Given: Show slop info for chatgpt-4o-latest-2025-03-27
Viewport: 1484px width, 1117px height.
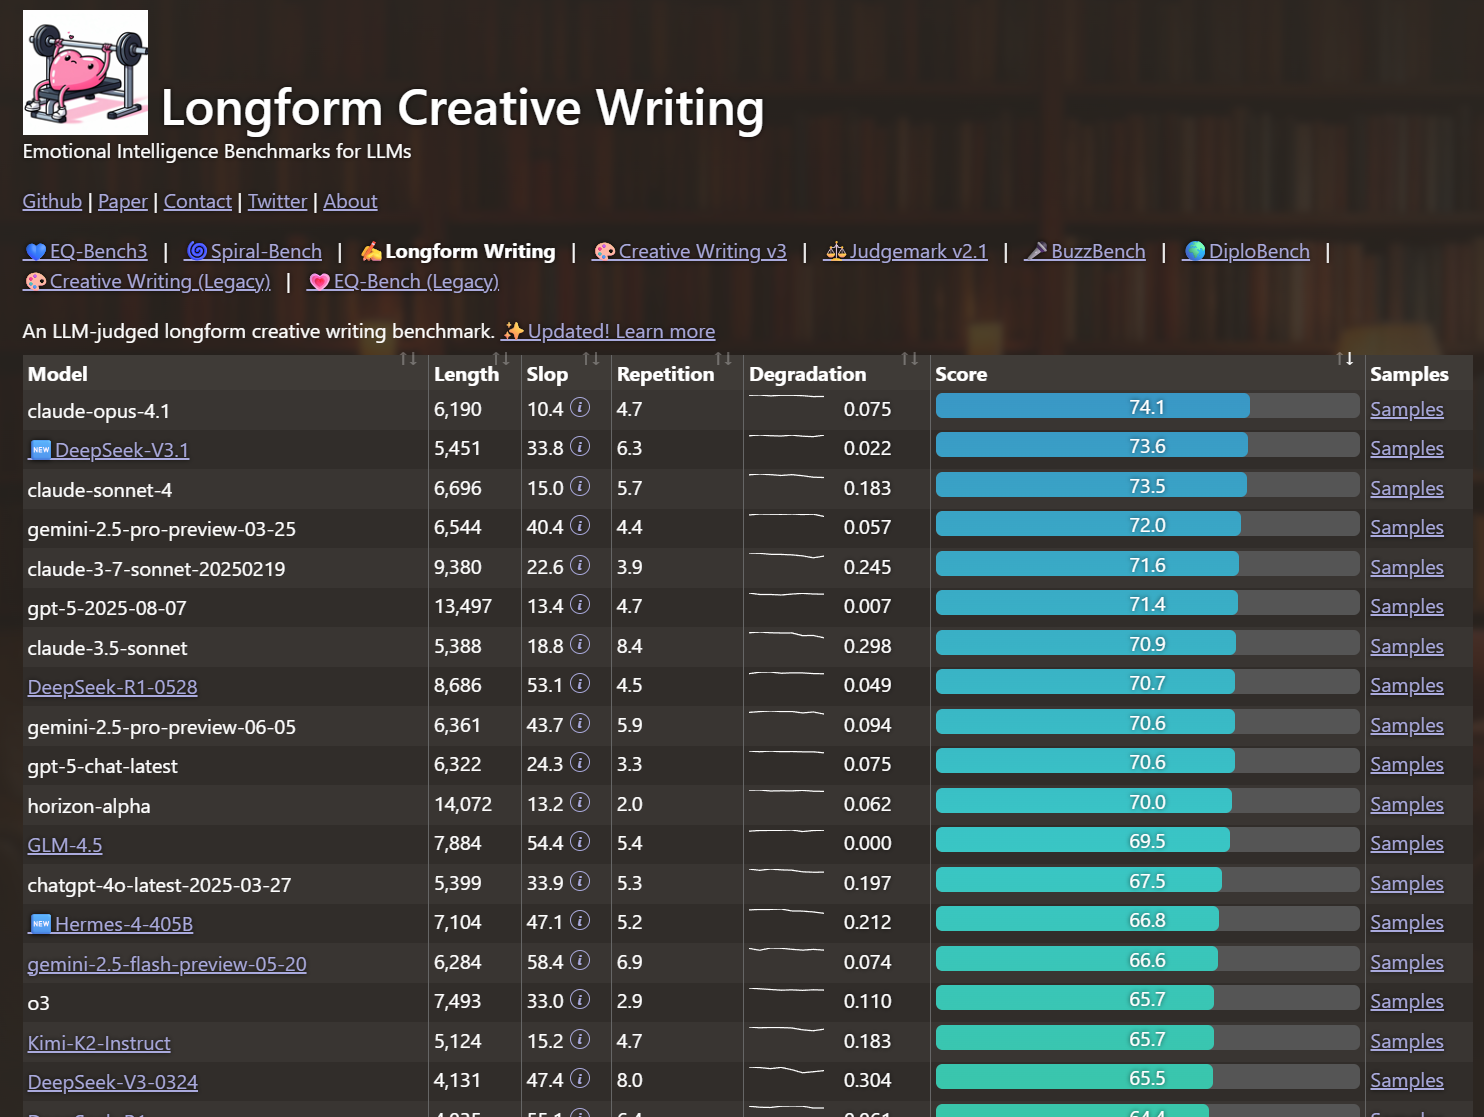Looking at the screenshot, I should pyautogui.click(x=580, y=882).
